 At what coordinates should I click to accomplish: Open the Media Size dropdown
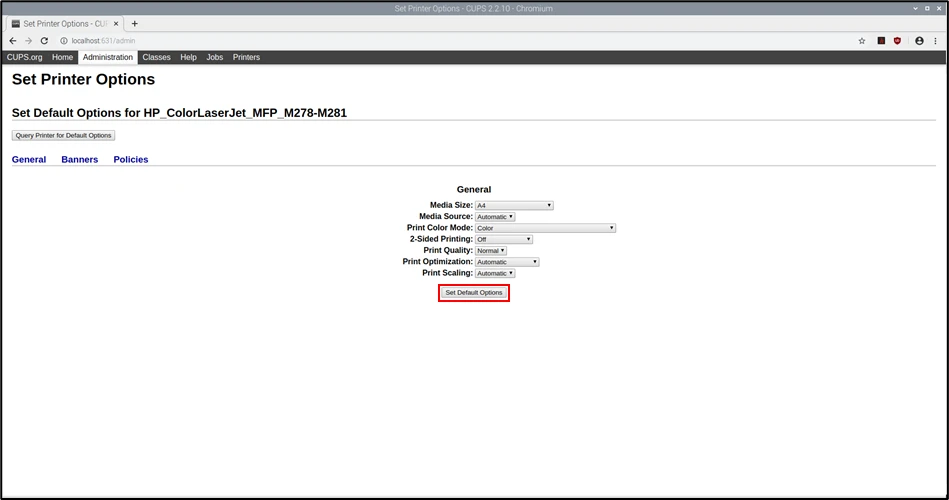(514, 205)
